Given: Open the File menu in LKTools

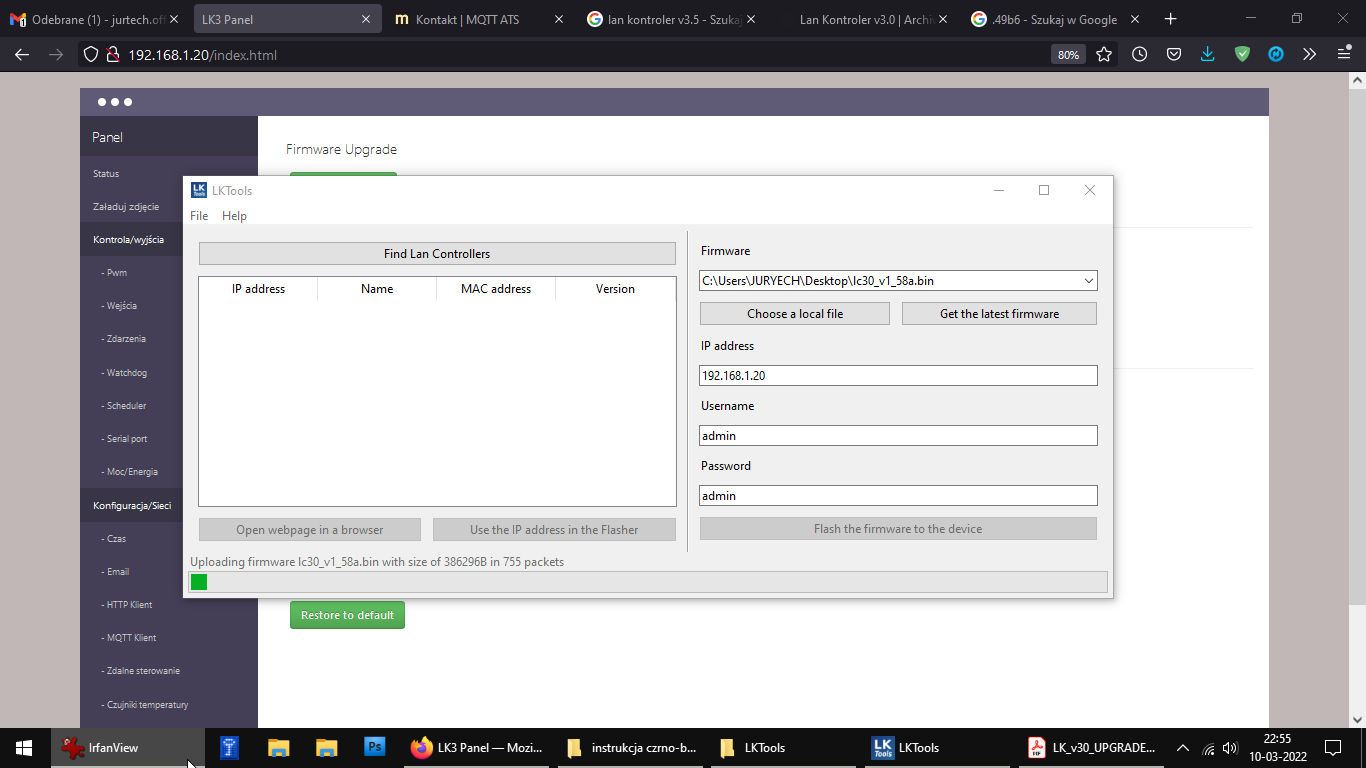Looking at the screenshot, I should click(x=199, y=216).
